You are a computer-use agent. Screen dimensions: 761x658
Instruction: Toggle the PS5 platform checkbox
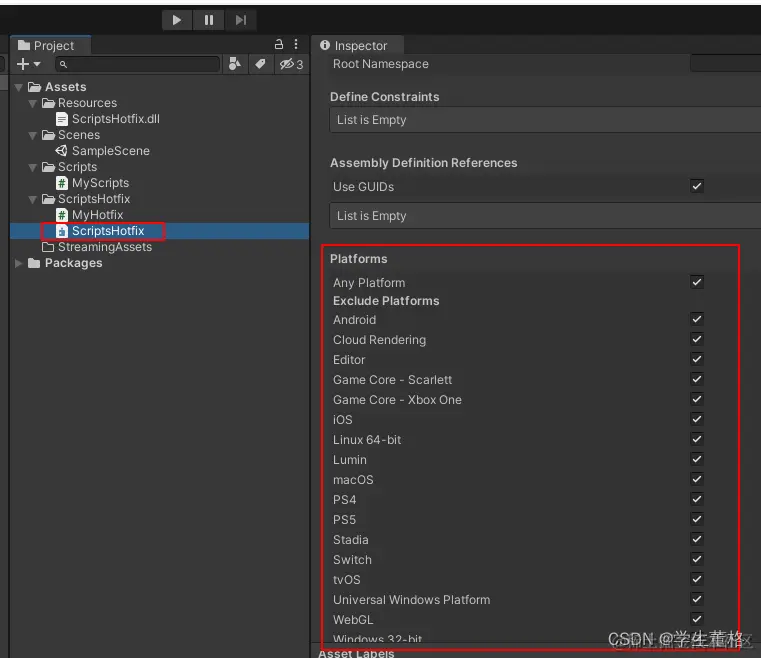click(x=697, y=519)
